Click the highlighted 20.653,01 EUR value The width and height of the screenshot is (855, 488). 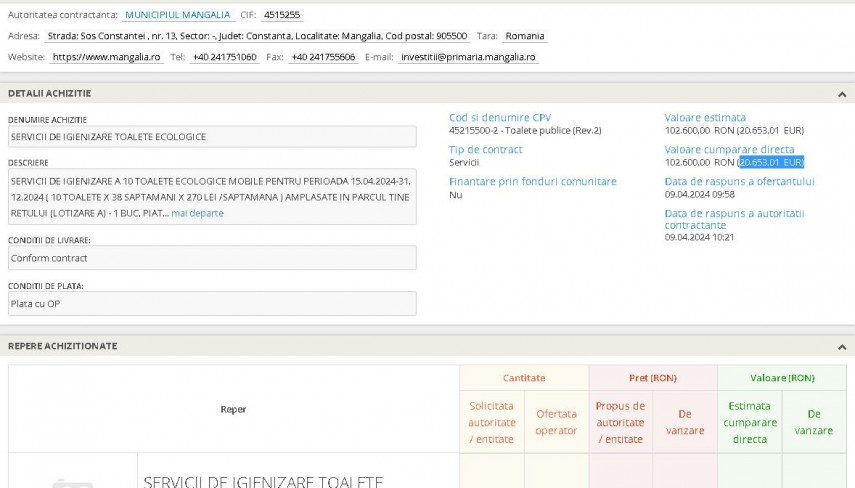pyautogui.click(x=770, y=162)
